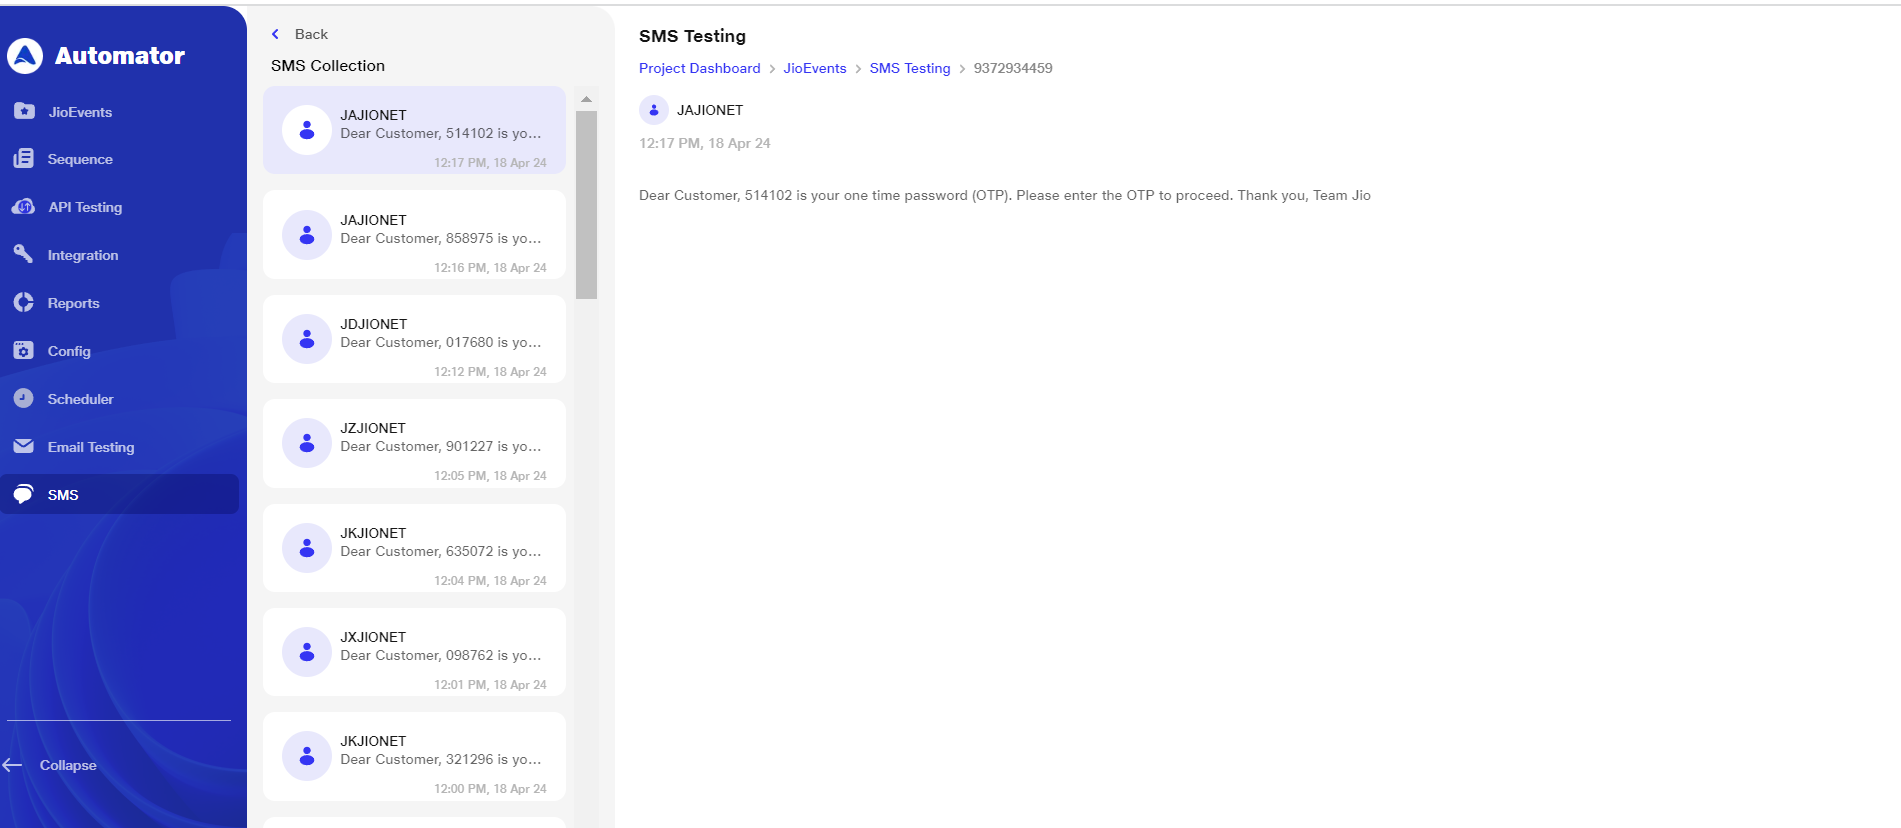
Task: Open the Reports section
Action: (x=73, y=303)
